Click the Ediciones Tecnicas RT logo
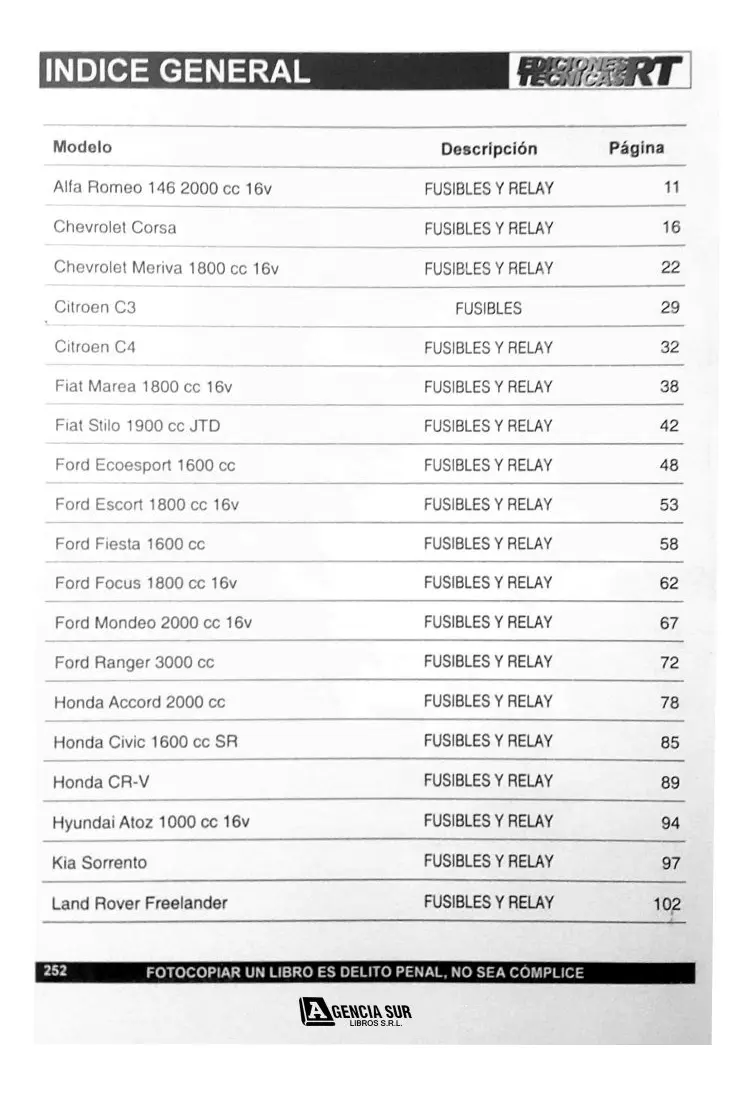The image size is (753, 1094). (x=600, y=70)
